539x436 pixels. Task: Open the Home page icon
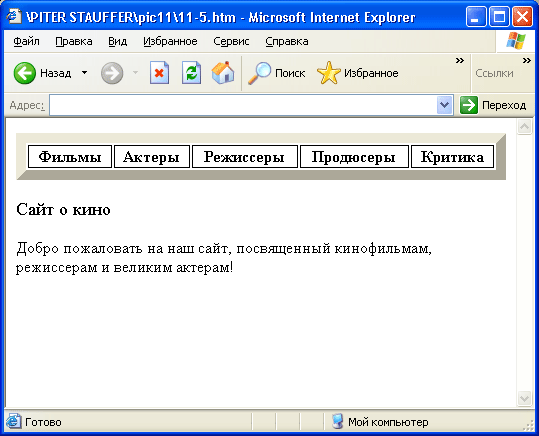click(x=223, y=73)
